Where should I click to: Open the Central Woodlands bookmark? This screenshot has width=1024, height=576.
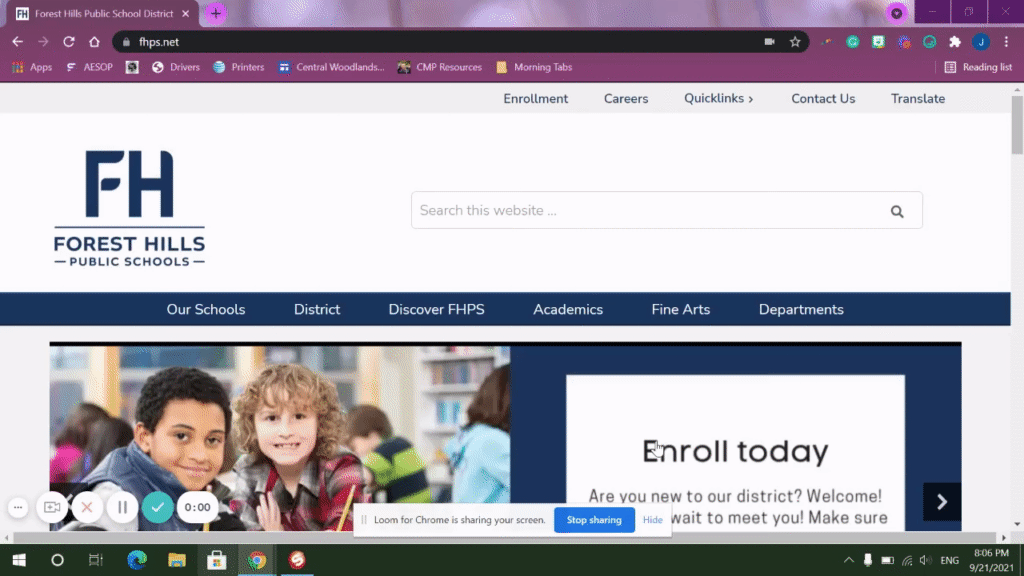point(332,67)
